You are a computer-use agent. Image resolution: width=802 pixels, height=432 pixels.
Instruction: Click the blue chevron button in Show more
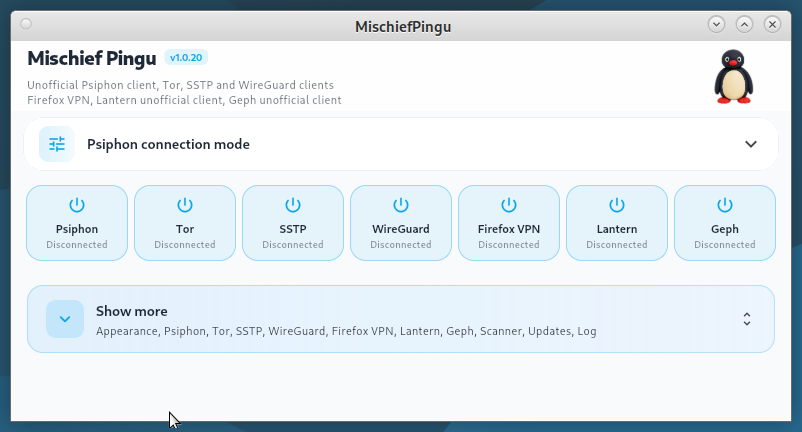65,319
